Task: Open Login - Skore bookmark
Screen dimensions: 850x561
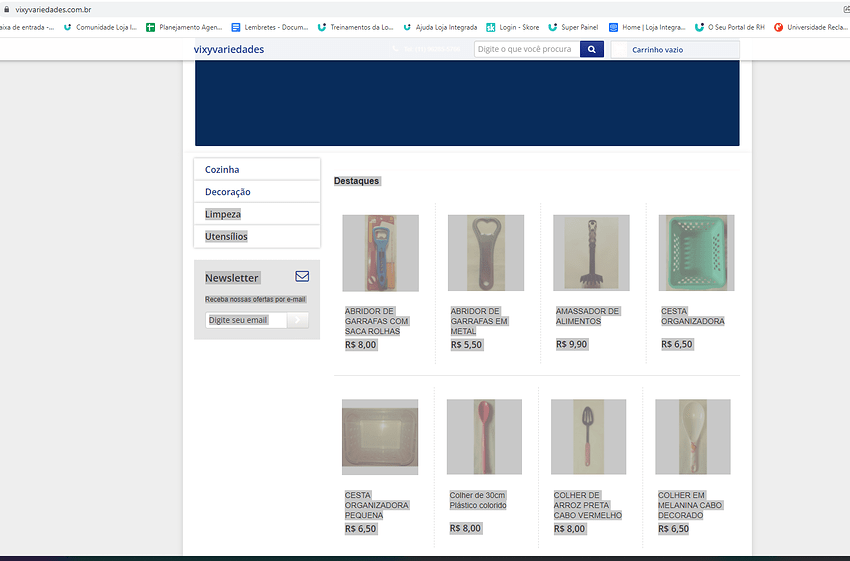Action: [x=513, y=27]
